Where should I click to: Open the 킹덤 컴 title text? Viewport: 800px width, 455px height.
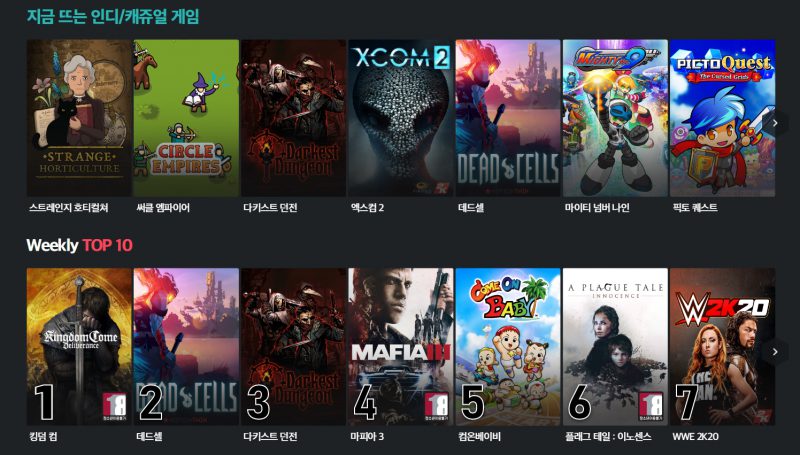coord(43,437)
